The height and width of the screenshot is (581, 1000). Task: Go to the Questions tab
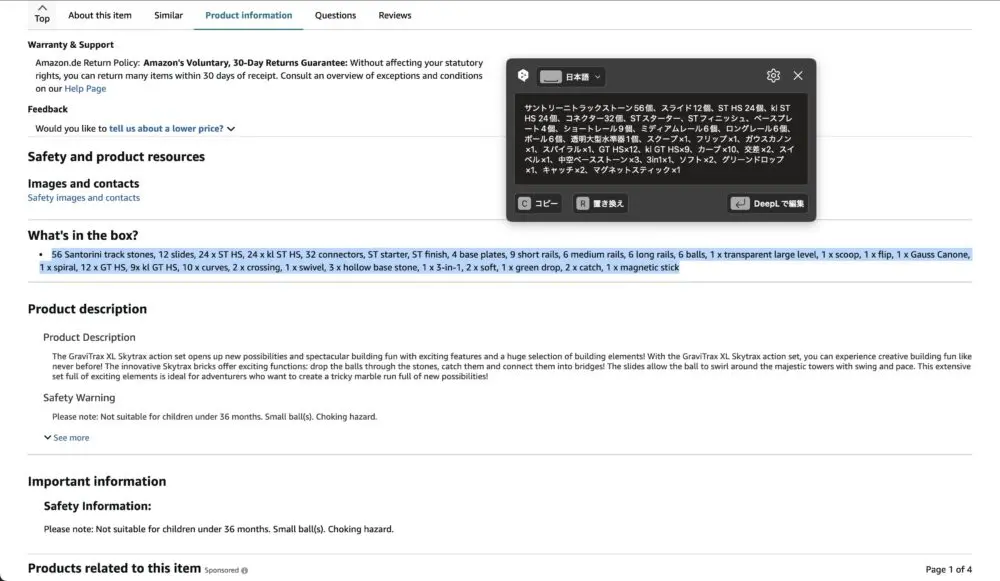pos(335,15)
